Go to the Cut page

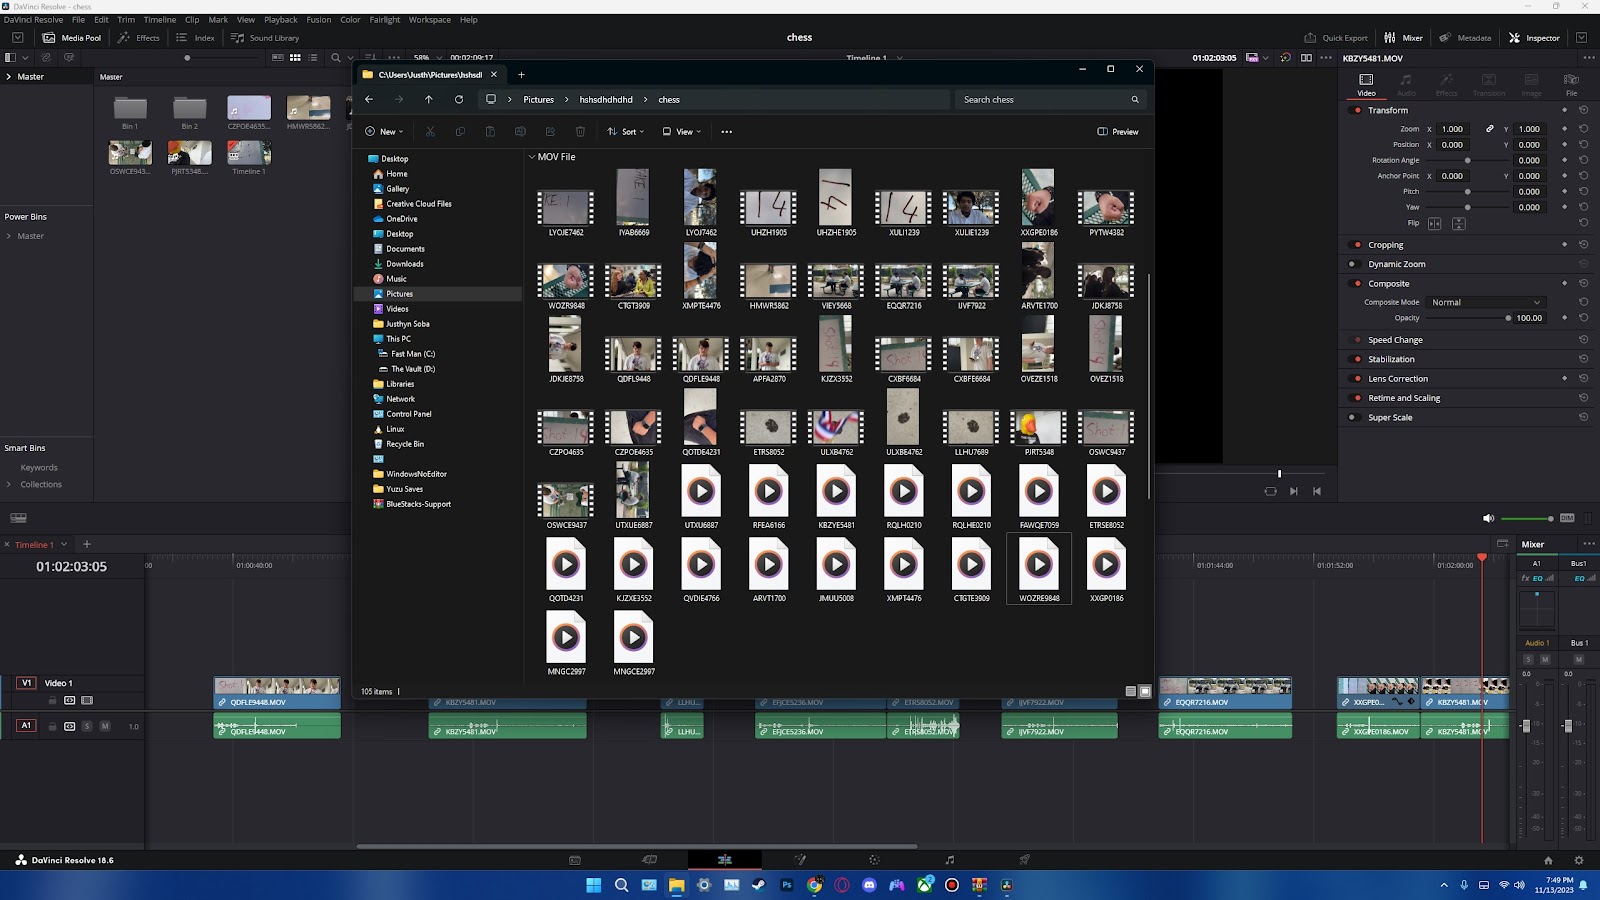point(649,860)
